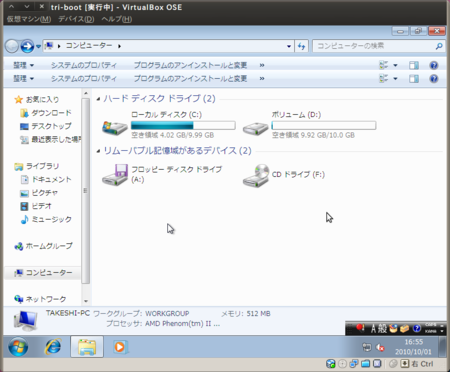Click the VirtualBox CD drive status icon
450x372 pixels.
coord(342,364)
